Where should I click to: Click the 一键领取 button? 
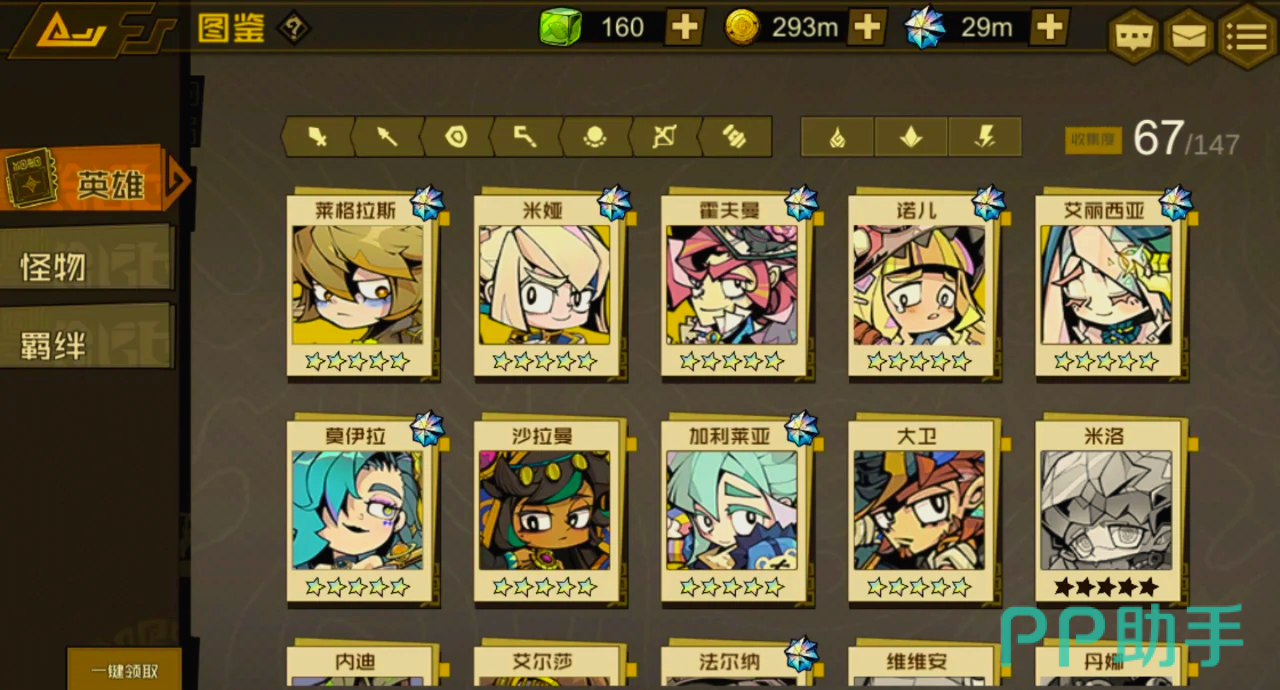click(124, 669)
